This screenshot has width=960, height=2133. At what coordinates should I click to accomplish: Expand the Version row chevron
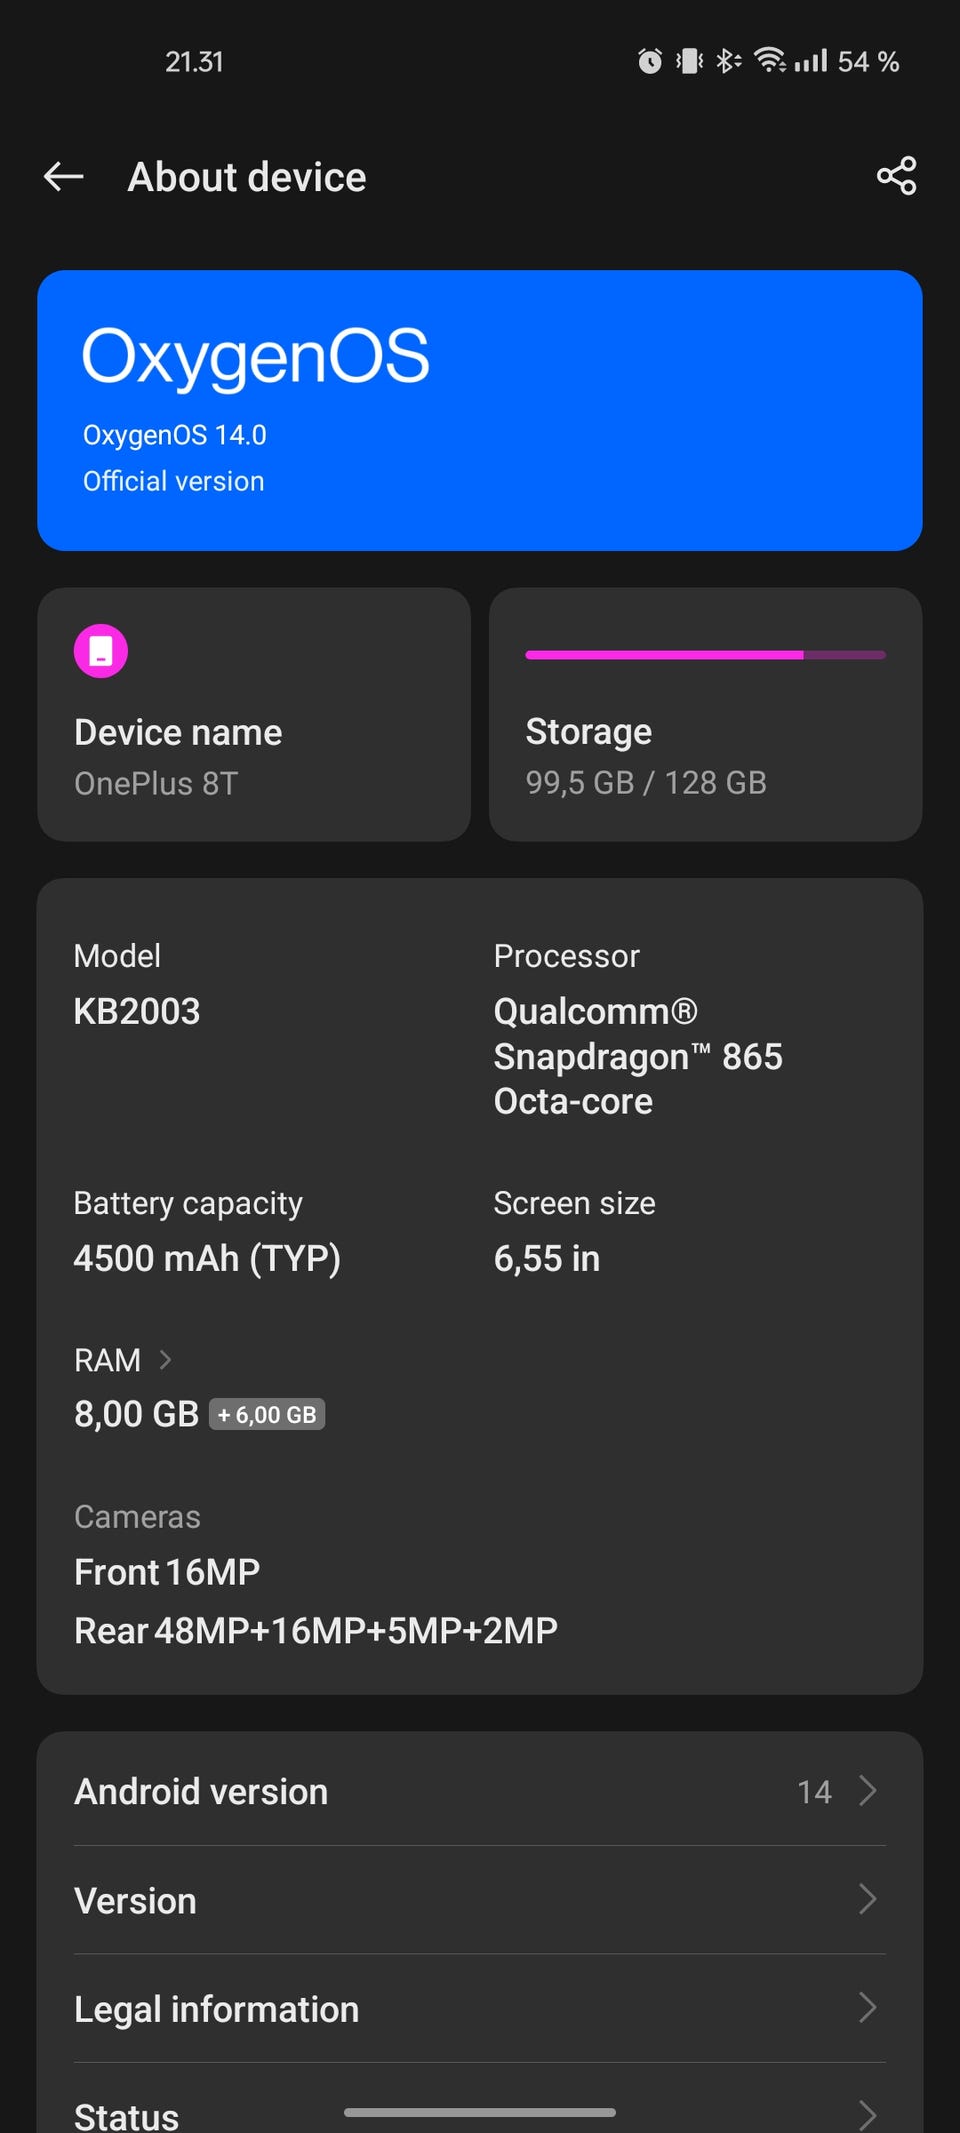coord(868,1900)
